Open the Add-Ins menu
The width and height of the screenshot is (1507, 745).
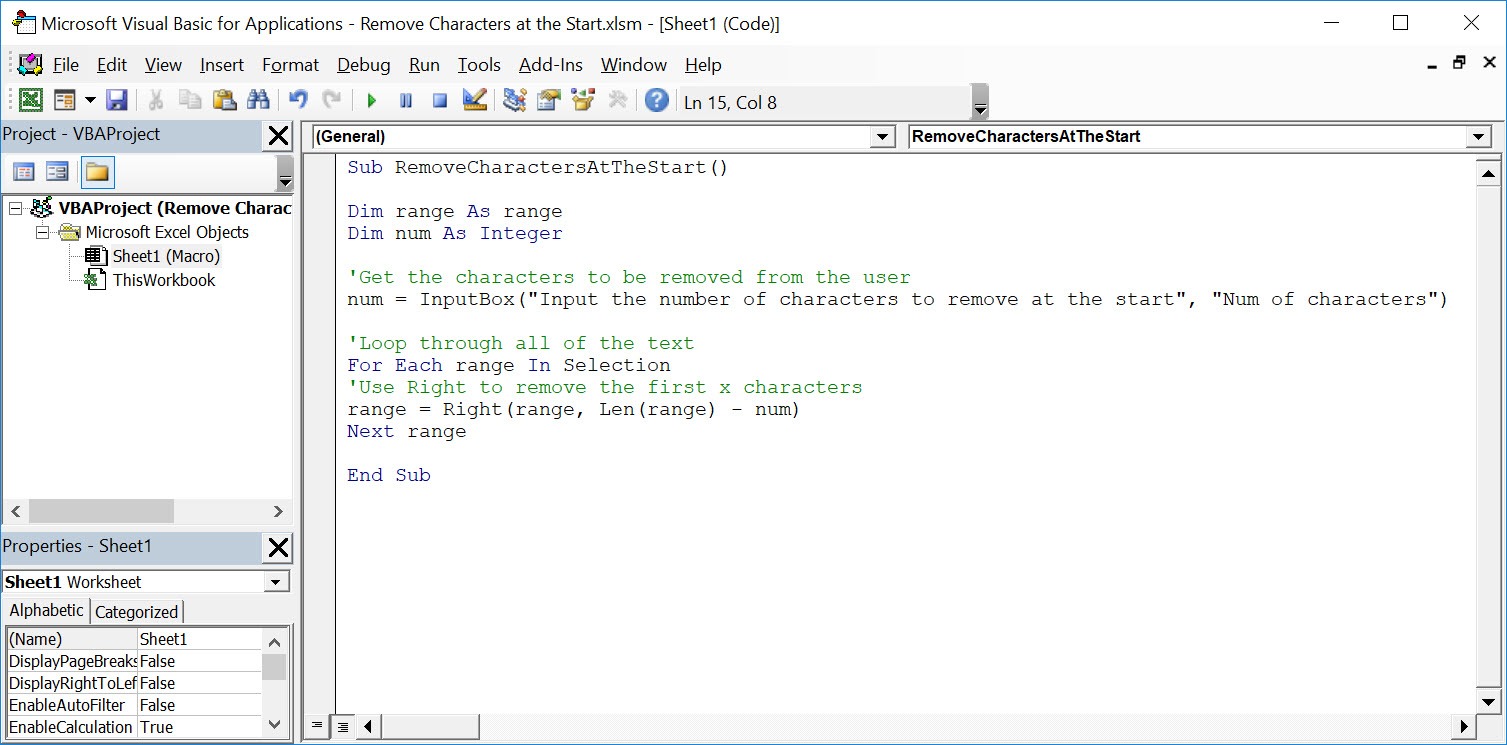[x=551, y=65]
